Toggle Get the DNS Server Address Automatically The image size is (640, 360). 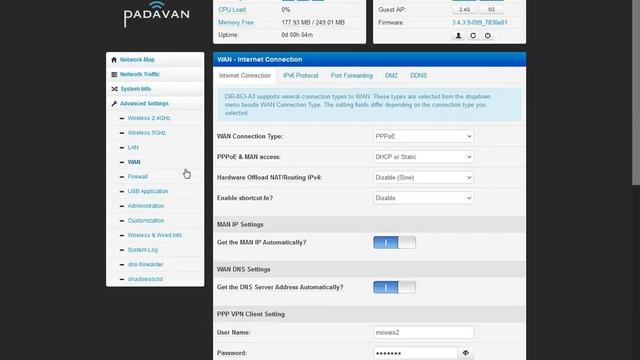394,287
